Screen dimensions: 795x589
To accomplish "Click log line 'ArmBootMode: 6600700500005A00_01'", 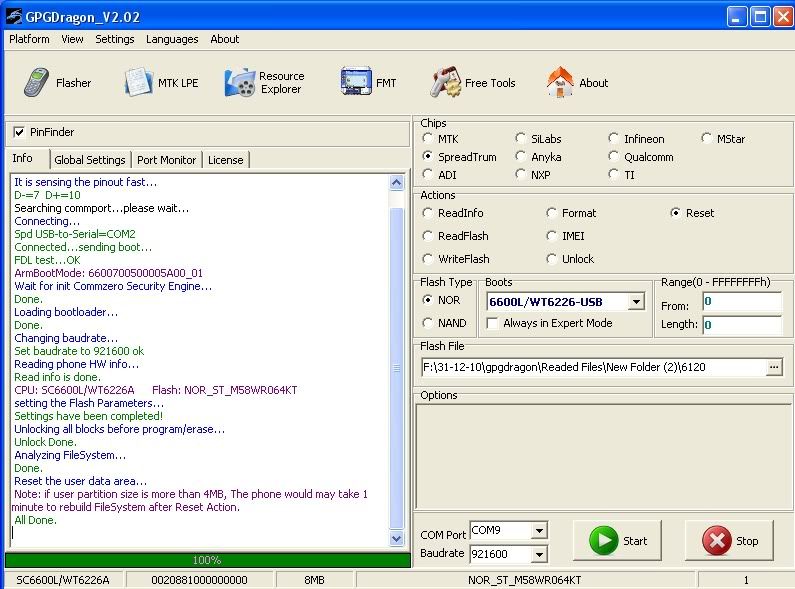I will pyautogui.click(x=109, y=273).
